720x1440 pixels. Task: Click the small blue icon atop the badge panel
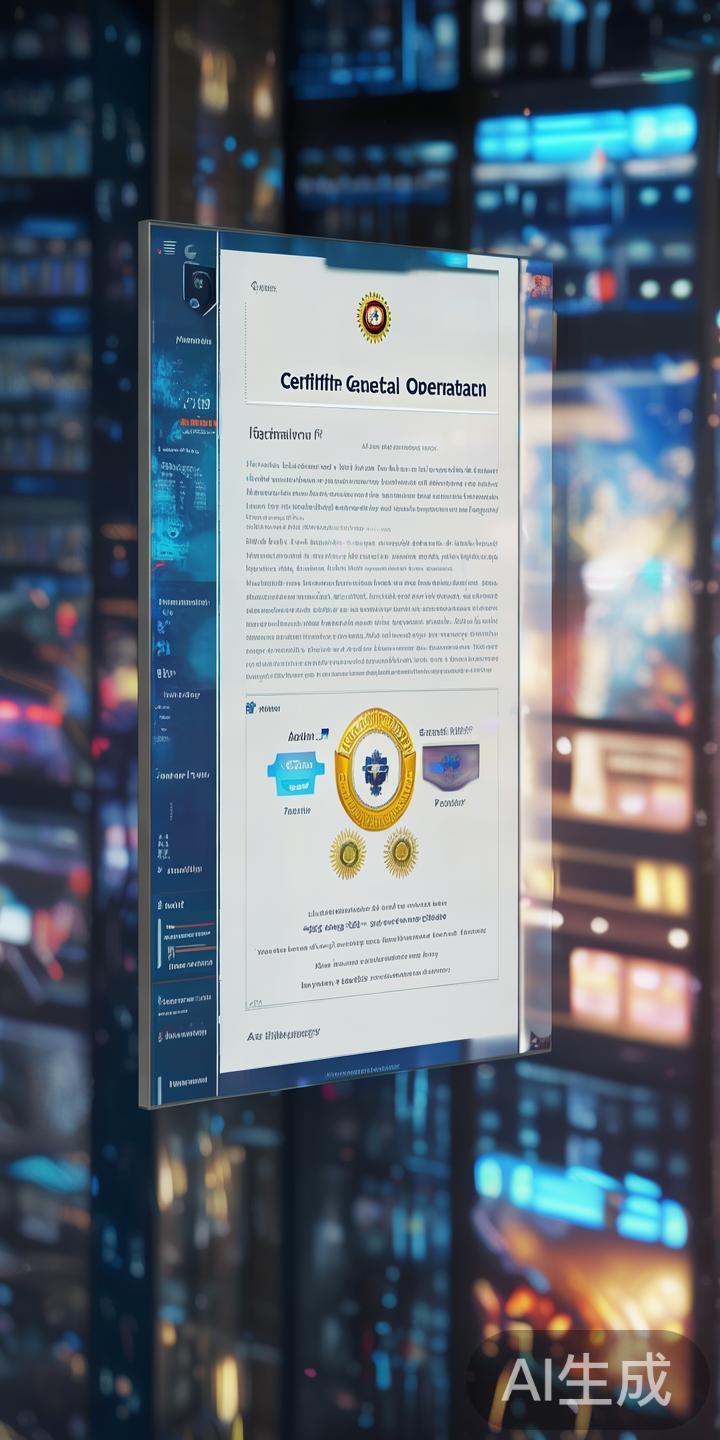[250, 708]
